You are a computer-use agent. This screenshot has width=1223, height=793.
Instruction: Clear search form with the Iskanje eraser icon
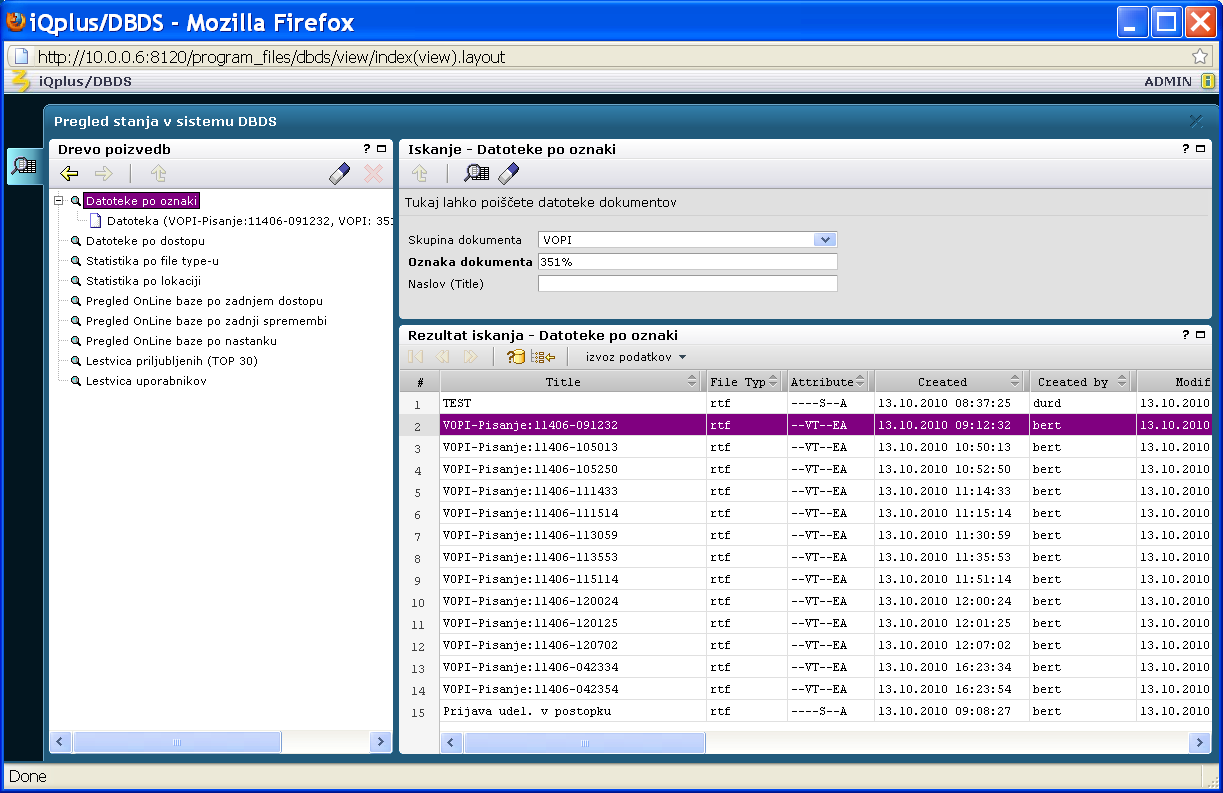[509, 174]
